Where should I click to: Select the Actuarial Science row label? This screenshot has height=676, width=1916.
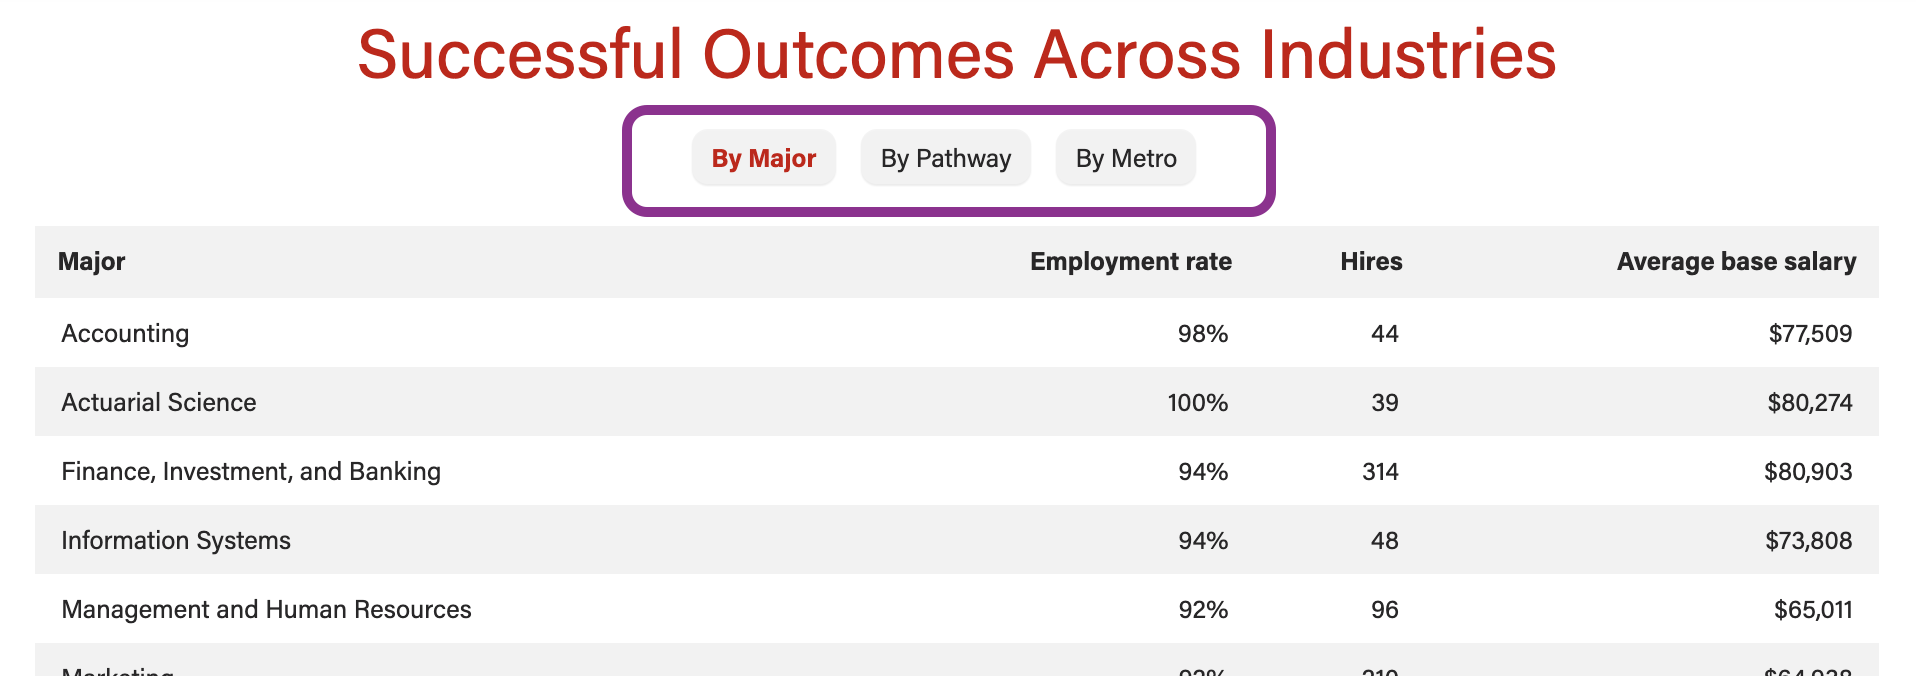pyautogui.click(x=158, y=402)
